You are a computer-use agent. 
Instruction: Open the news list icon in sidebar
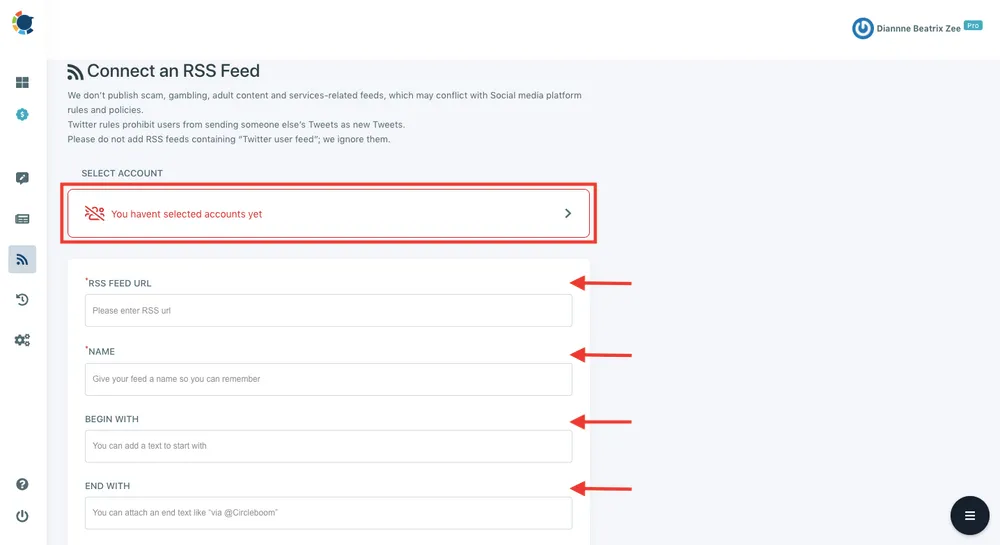22,219
